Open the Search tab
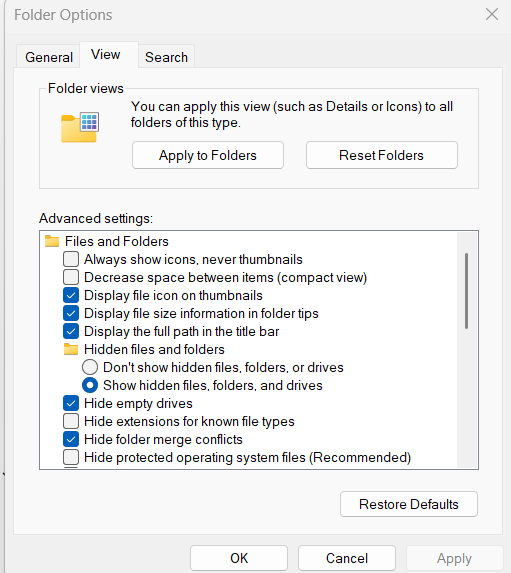 (166, 57)
